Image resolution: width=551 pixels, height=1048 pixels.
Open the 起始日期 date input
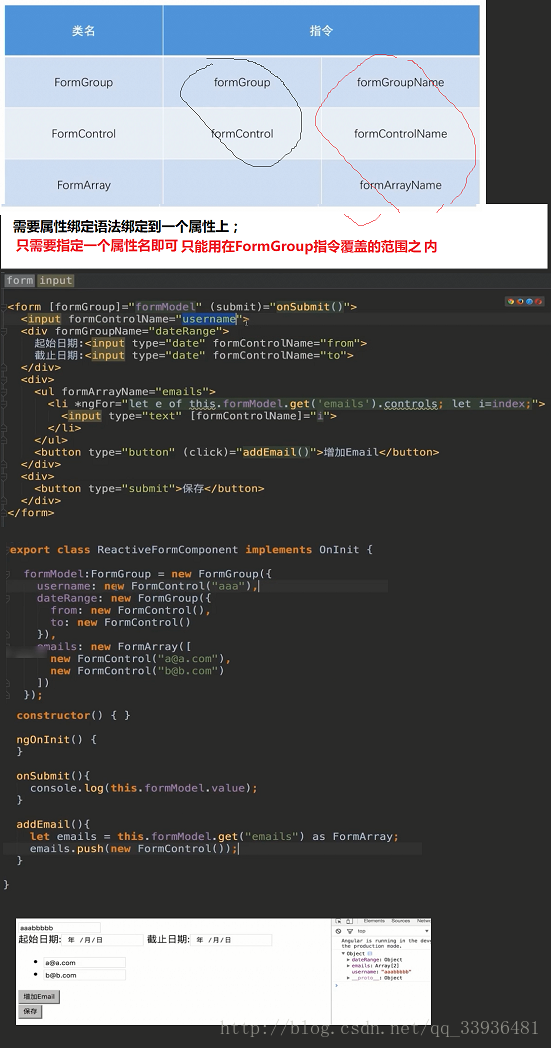[102, 940]
